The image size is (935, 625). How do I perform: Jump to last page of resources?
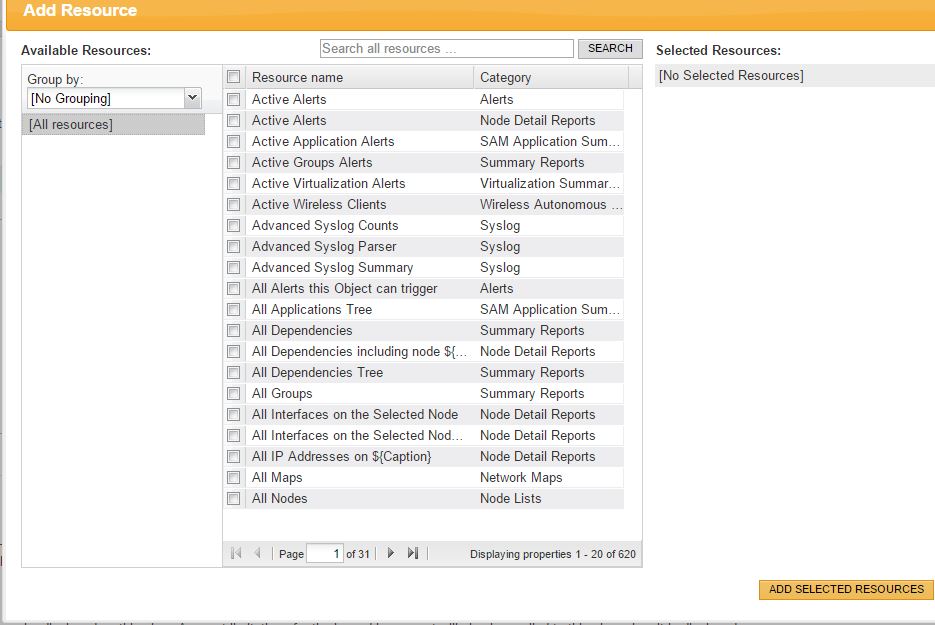coord(413,553)
